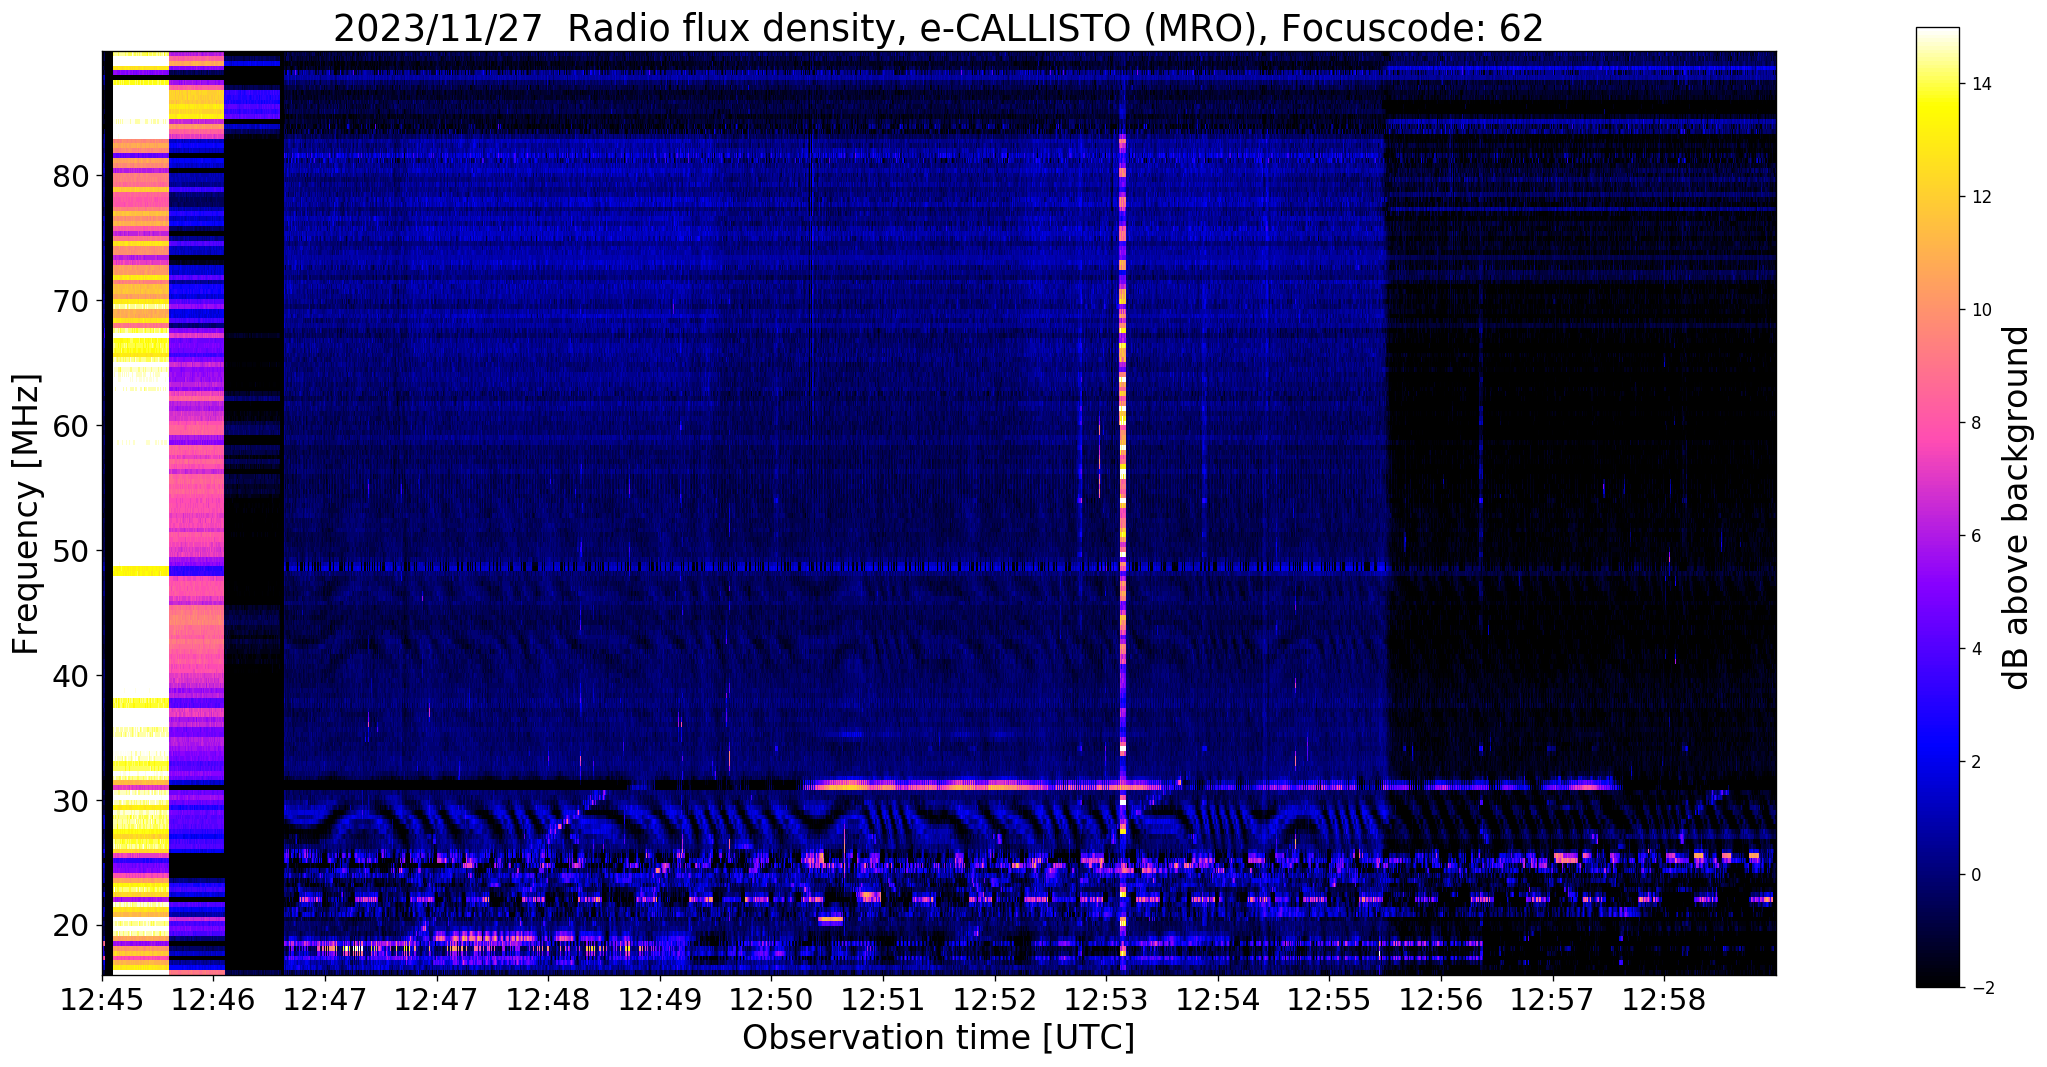Click time tick label 12:50
This screenshot has width=2047, height=1067.
pyautogui.click(x=771, y=999)
